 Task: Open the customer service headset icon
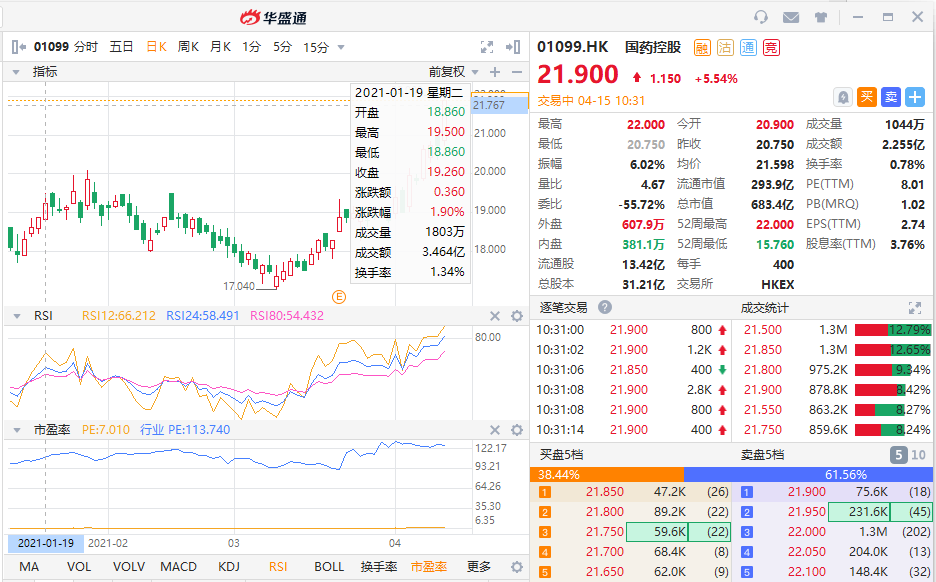click(x=761, y=17)
